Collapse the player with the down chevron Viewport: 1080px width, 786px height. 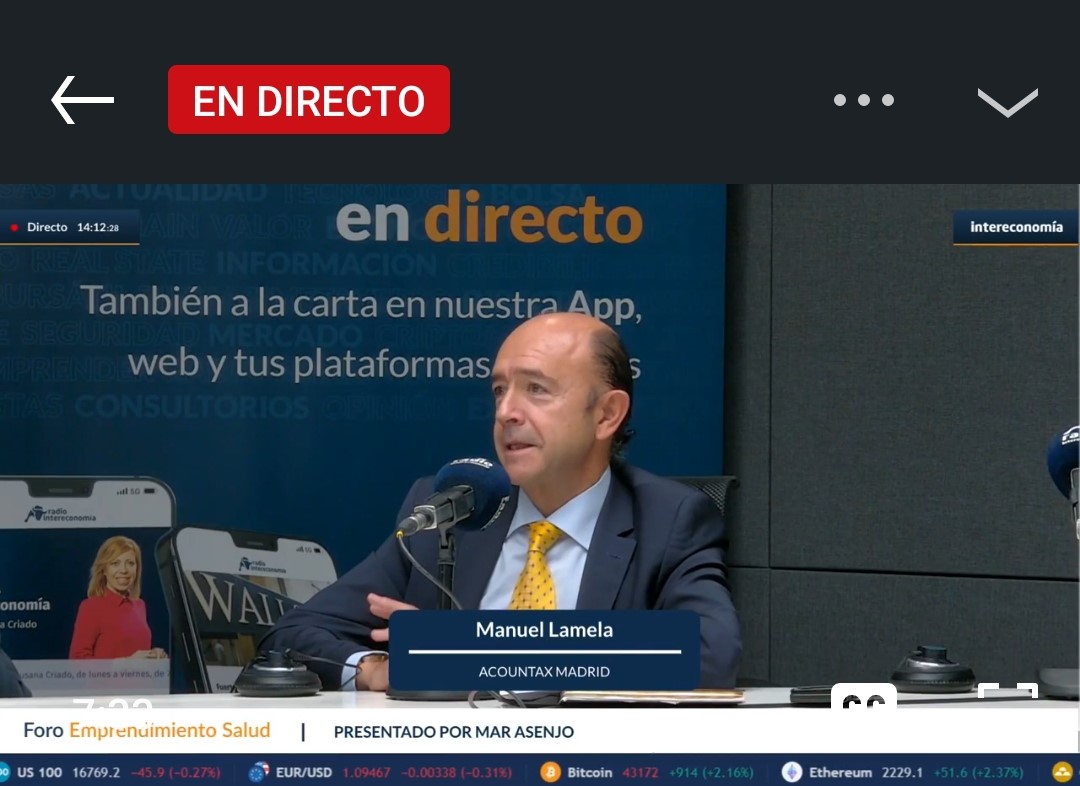coord(1007,101)
